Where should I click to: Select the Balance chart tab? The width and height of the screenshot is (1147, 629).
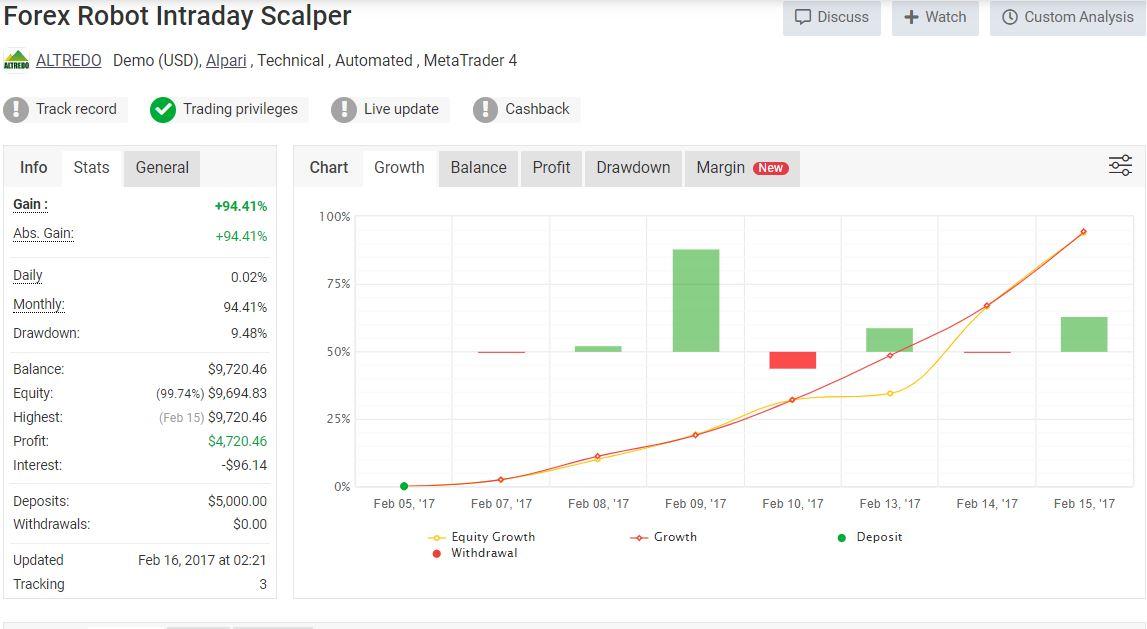(478, 168)
